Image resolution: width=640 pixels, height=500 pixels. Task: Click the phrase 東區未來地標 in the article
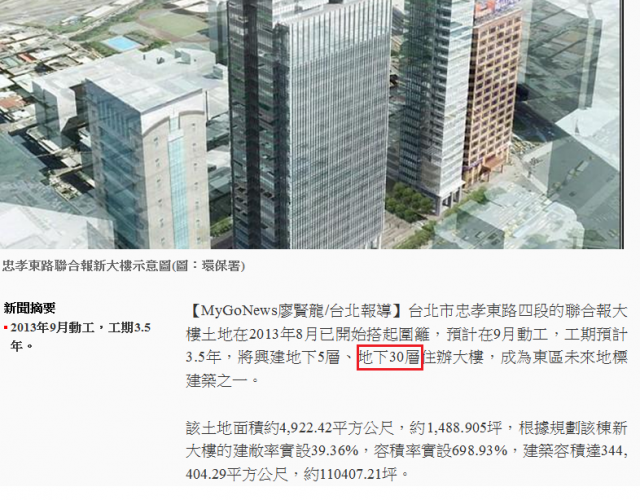click(580, 358)
